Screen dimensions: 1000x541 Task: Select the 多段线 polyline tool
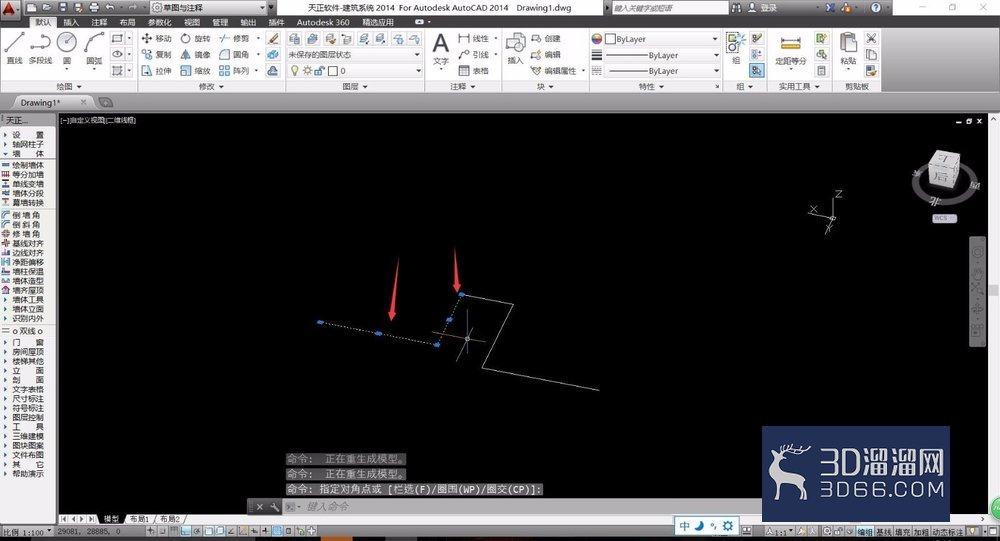[40, 48]
